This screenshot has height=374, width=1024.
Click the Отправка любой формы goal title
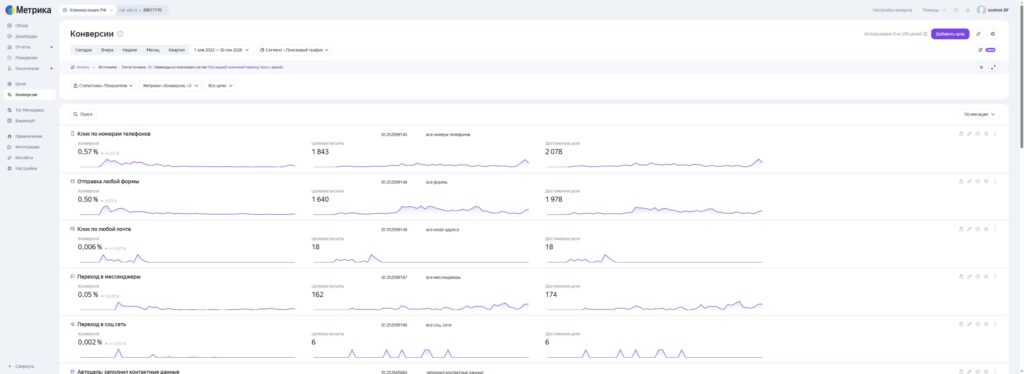pos(108,181)
